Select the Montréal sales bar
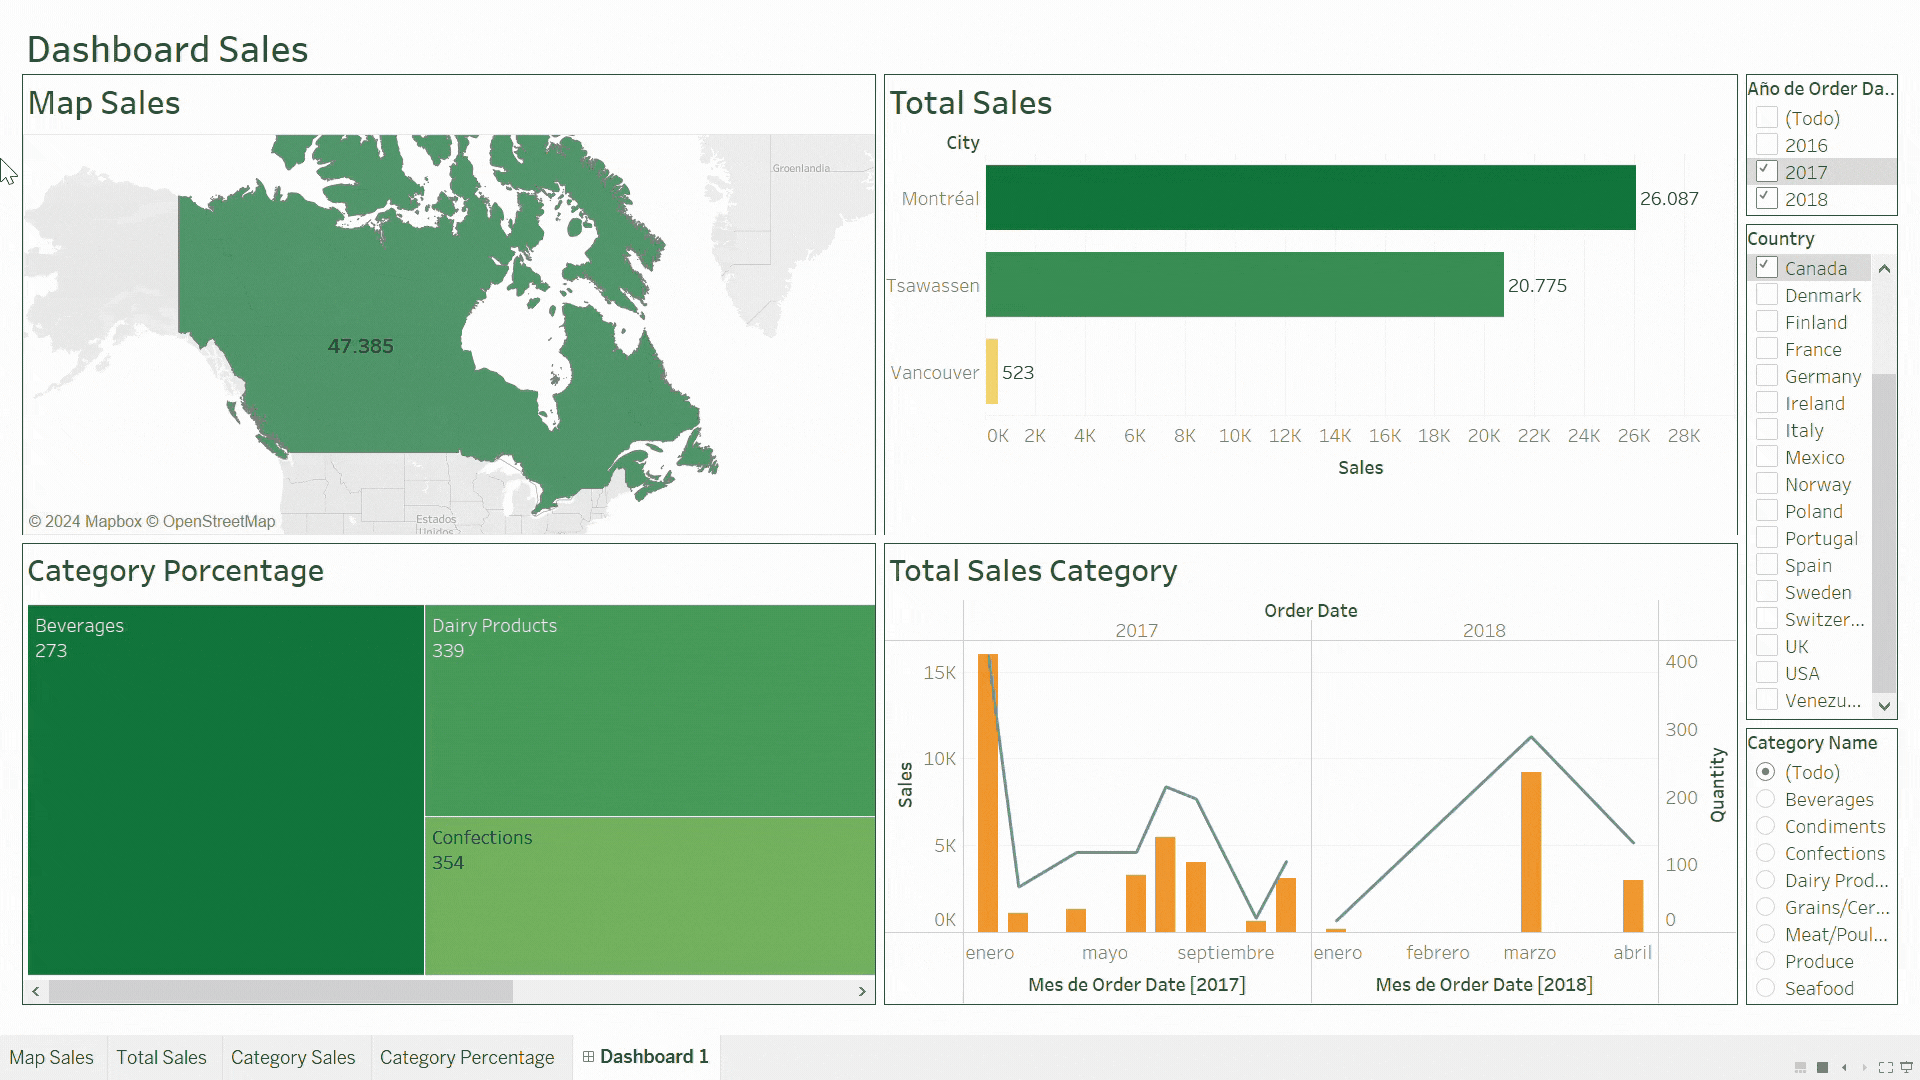Screen dimensions: 1920x1080 (x=1310, y=198)
